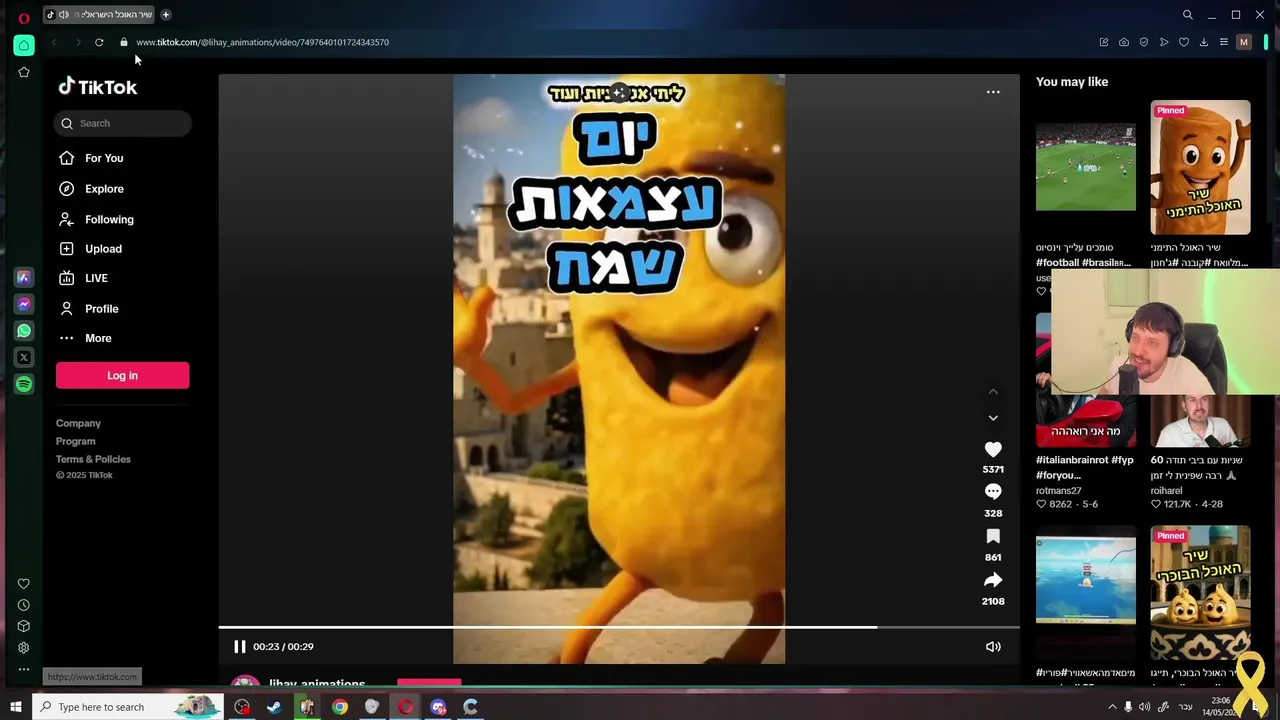Open the Explore page
Screen dimensions: 1280x720
tap(104, 189)
